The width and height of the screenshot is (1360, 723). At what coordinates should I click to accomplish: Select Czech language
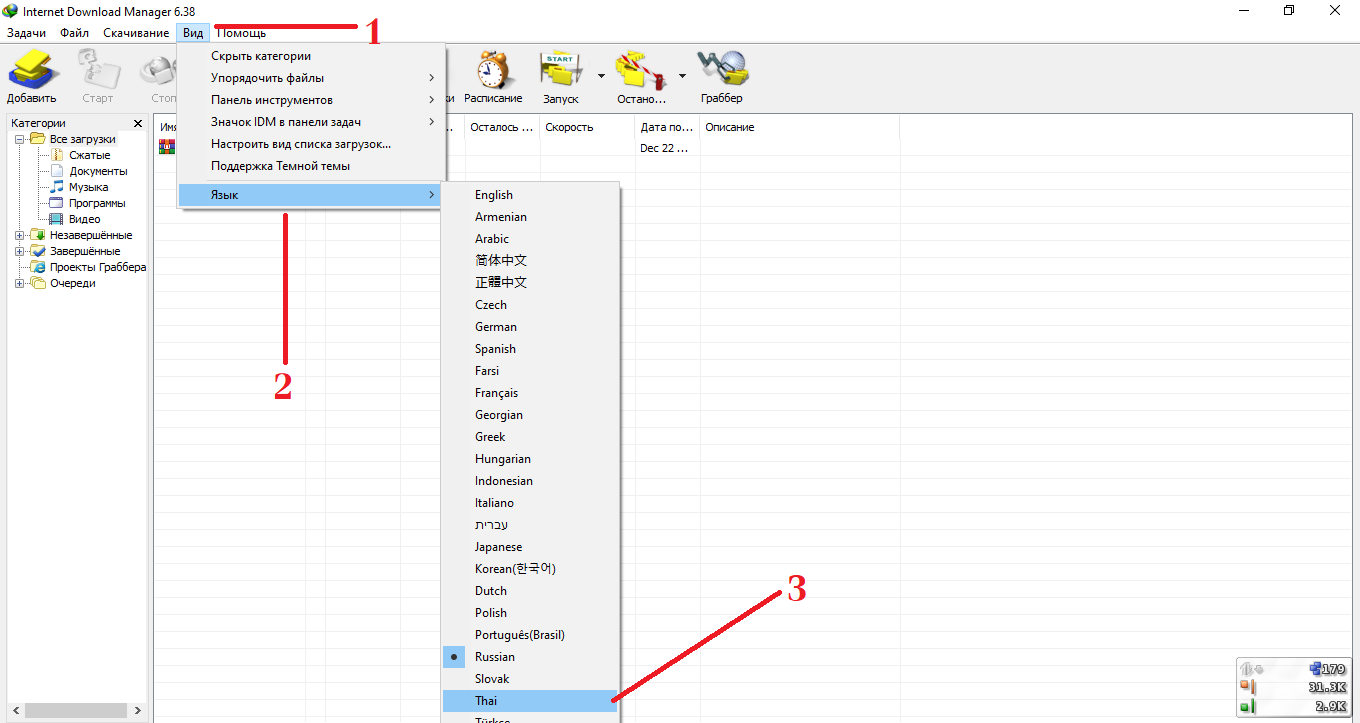click(x=531, y=305)
